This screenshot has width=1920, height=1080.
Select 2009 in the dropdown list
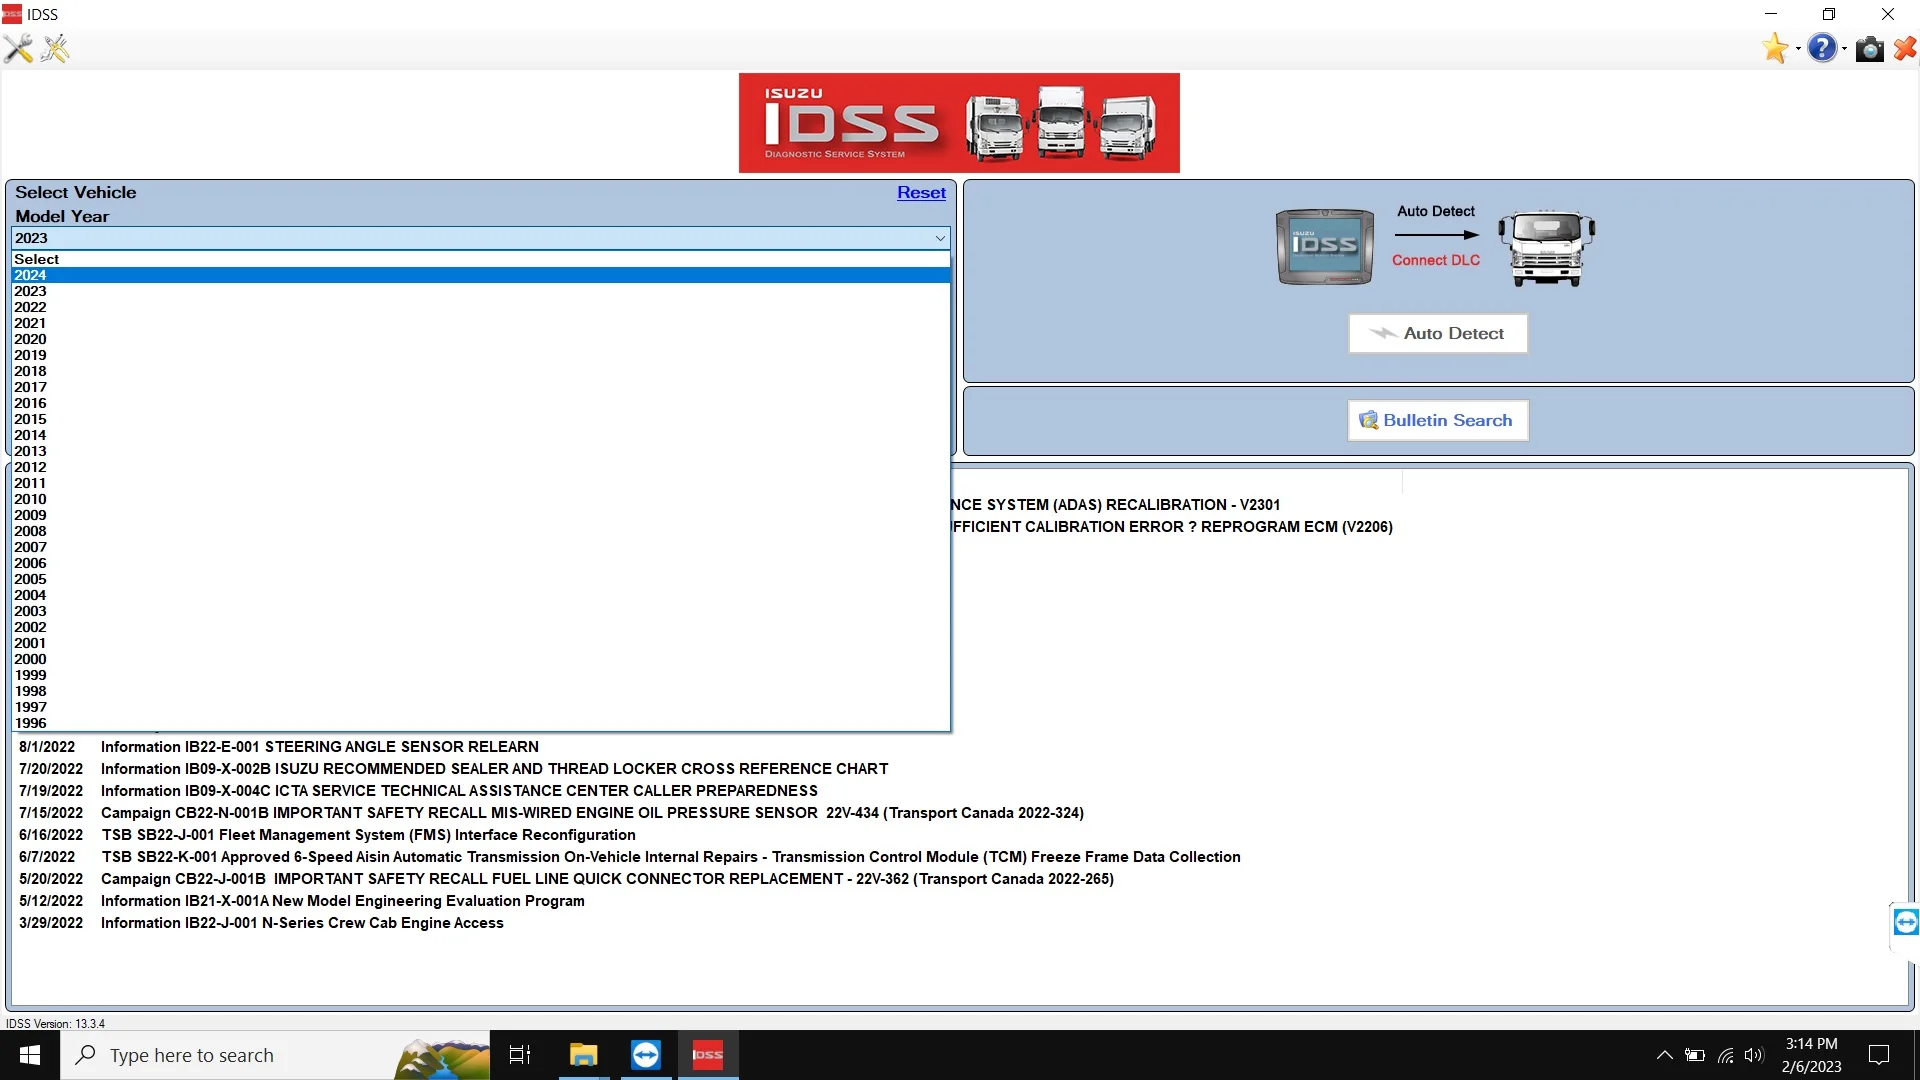[480, 515]
